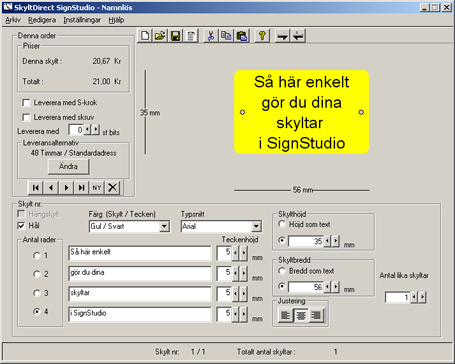Enable Leverera med S-krok checkbox
Screen dimensions: 455x364
coord(26,103)
